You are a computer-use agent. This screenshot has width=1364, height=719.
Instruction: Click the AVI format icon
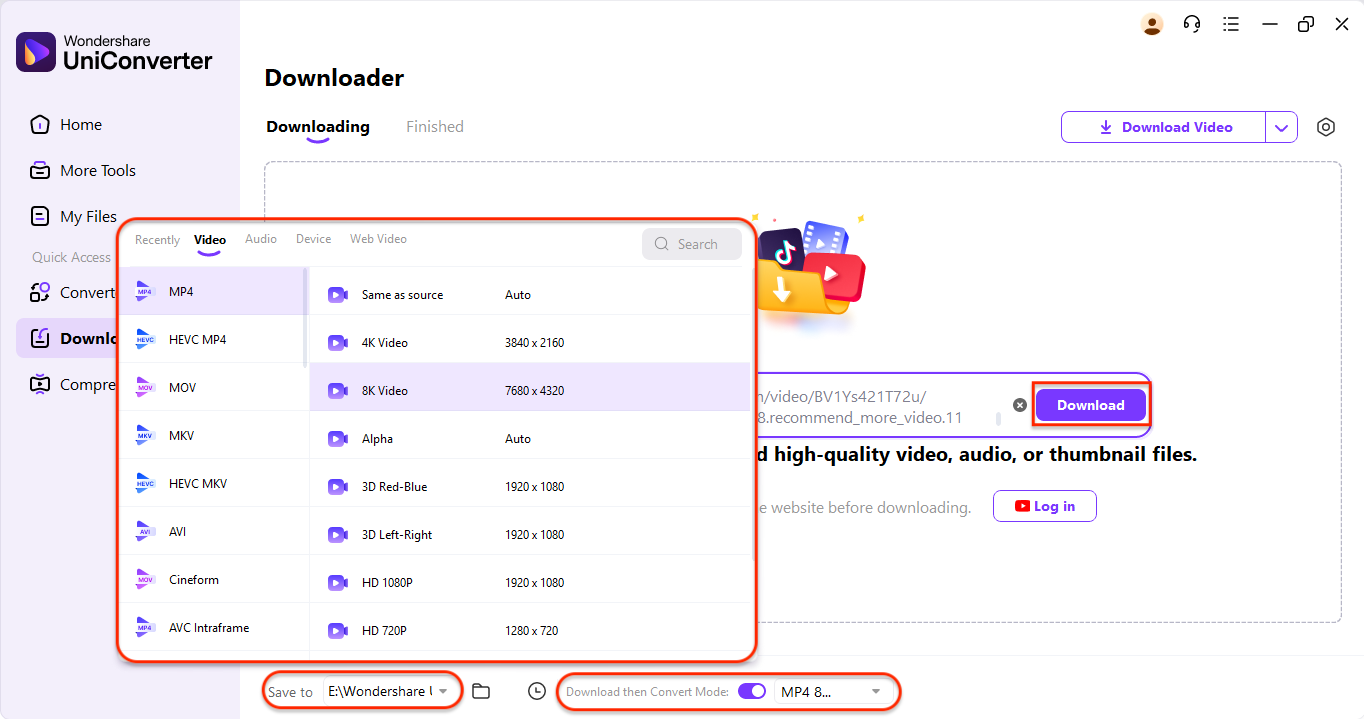pyautogui.click(x=146, y=532)
